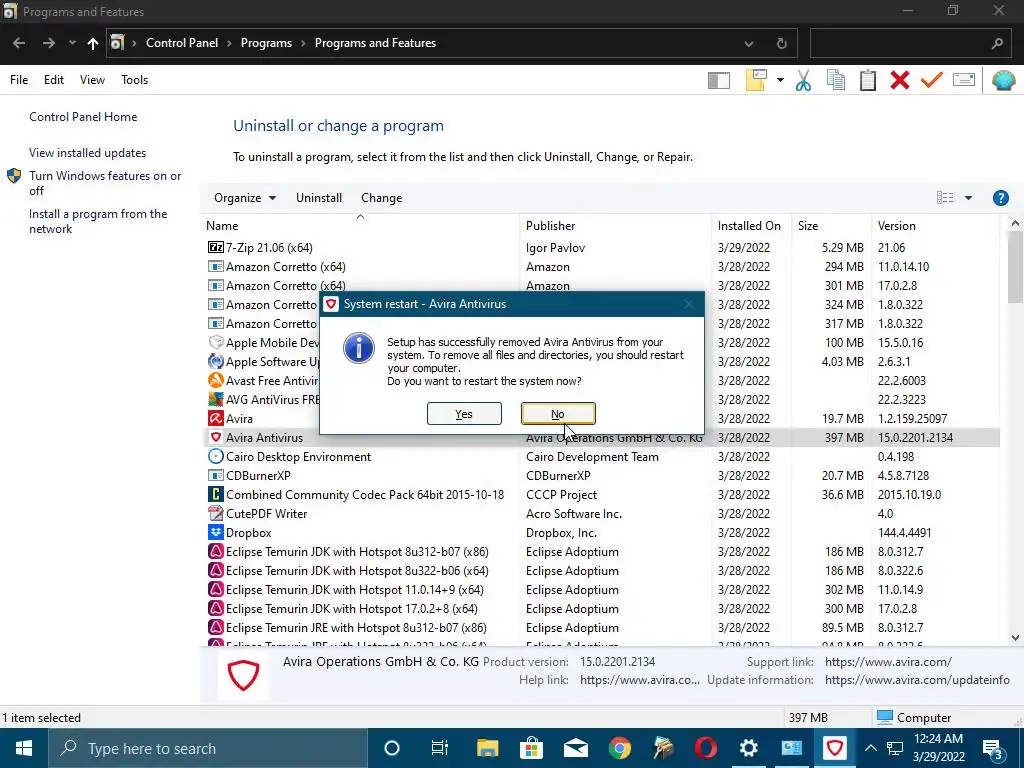
Task: Open the view options dropdown arrow
Action: coord(968,198)
